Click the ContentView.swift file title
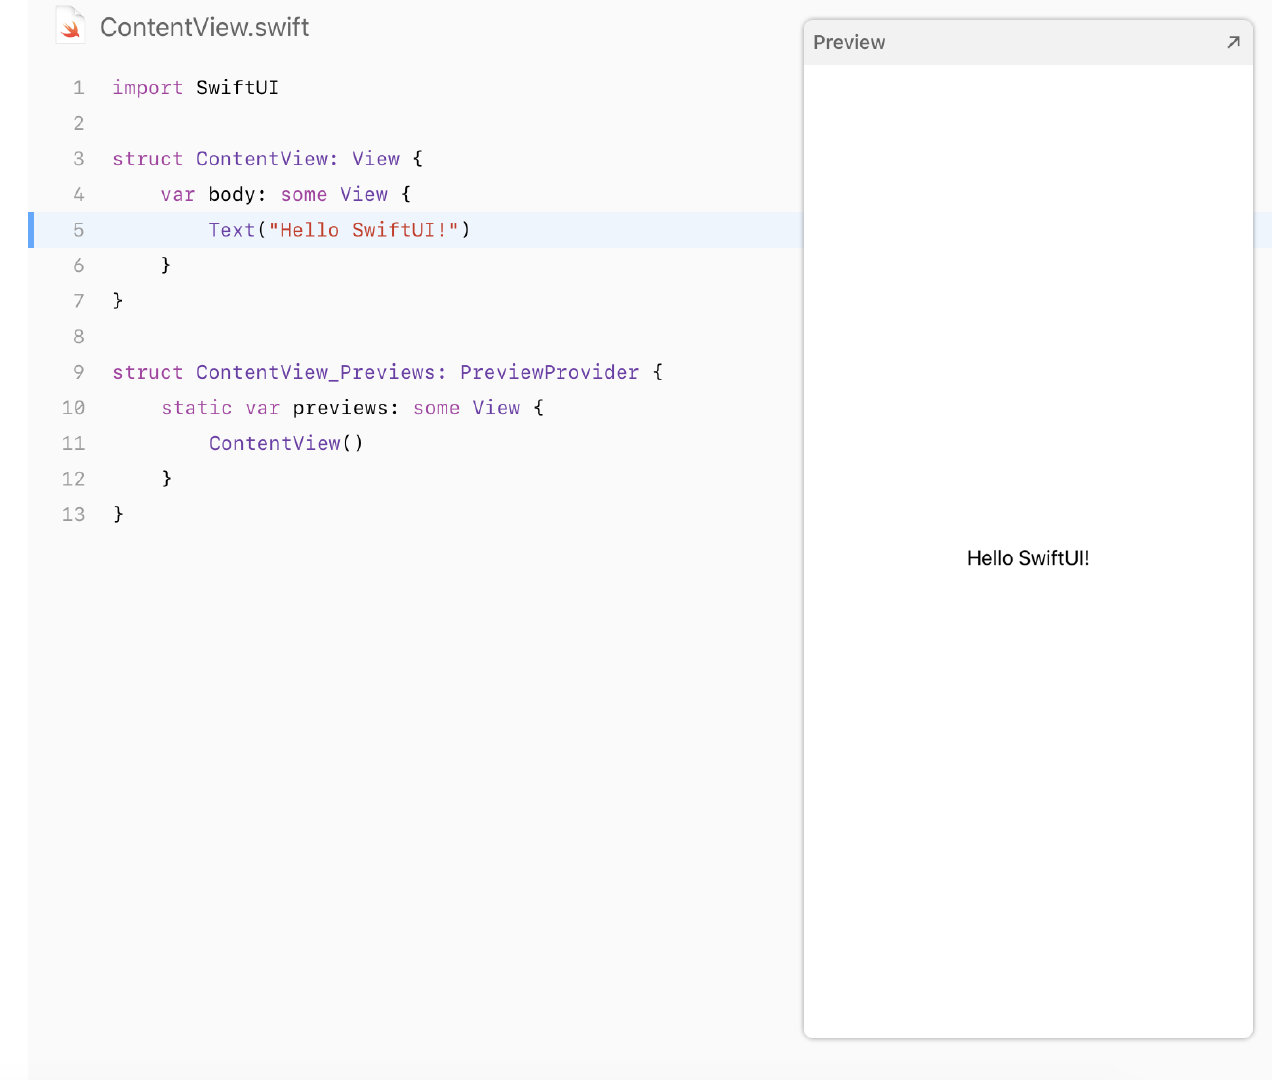The height and width of the screenshot is (1080, 1272). 204,27
